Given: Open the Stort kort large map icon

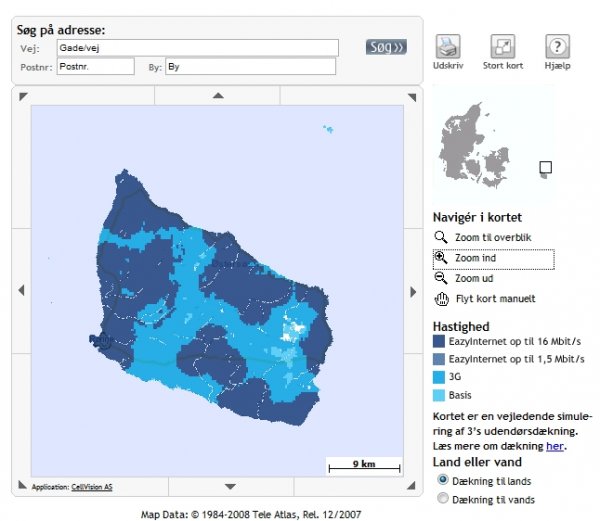Looking at the screenshot, I should (x=502, y=46).
